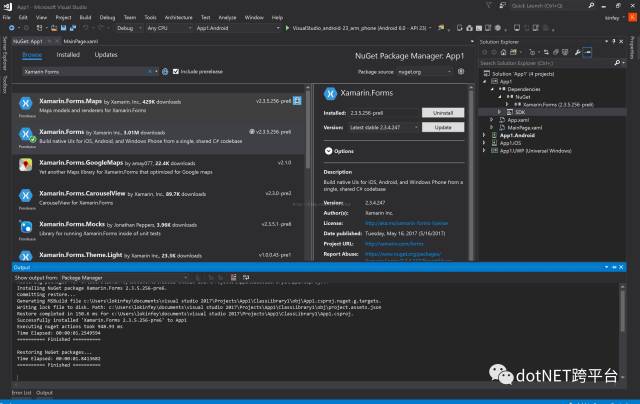
Task: Click the Save toolbar icon
Action: click(63, 28)
